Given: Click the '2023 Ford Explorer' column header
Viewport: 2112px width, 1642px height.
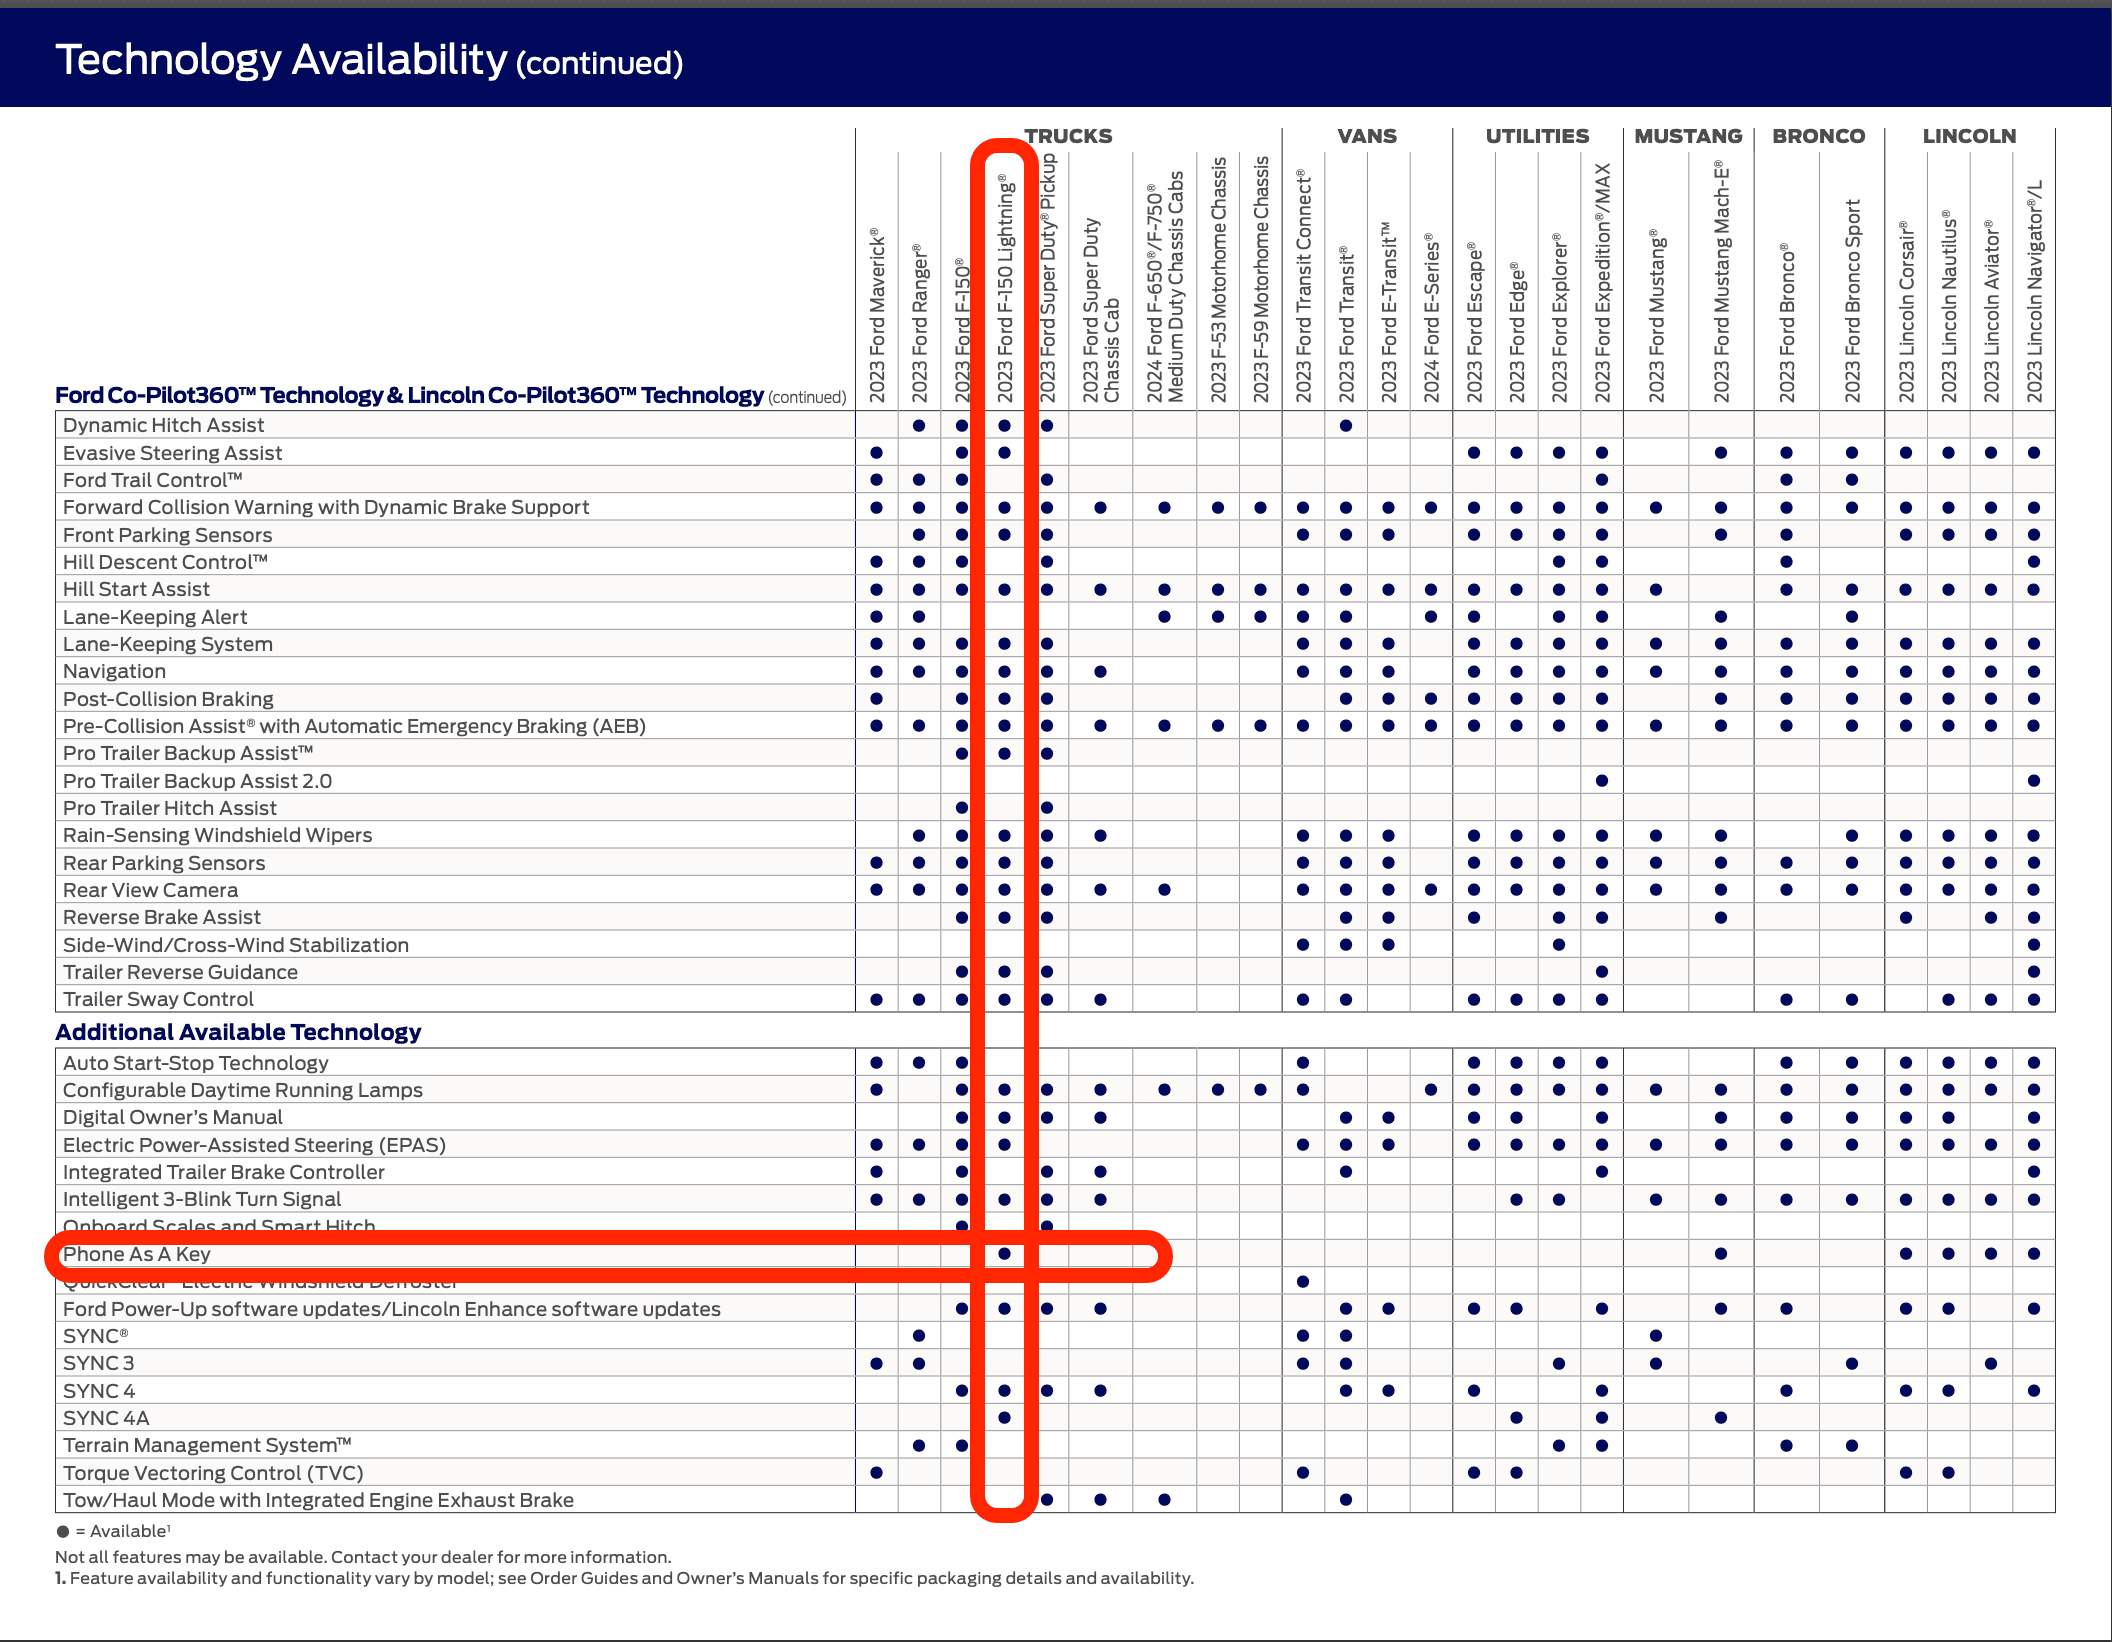Looking at the screenshot, I should (1559, 318).
